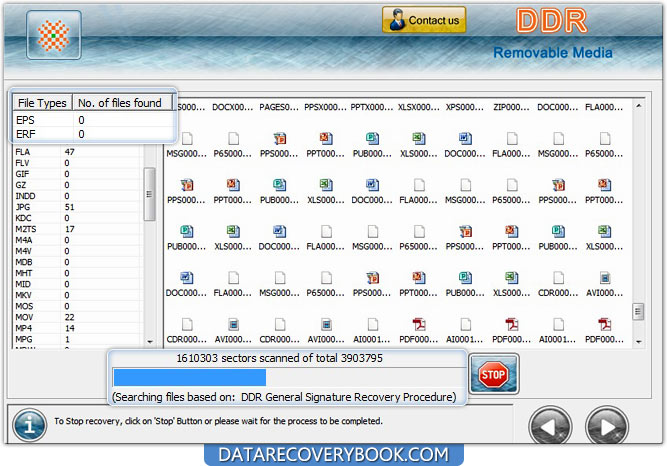Screen dimensions: 667x466
Task: Select the GZ file type row
Action: (x=78, y=185)
